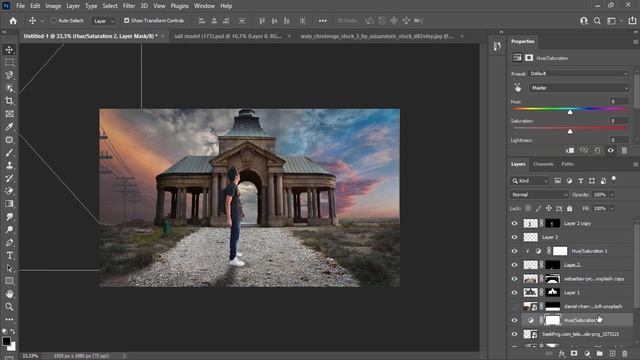The width and height of the screenshot is (640, 360).
Task: Switch to the Paths tab
Action: click(x=567, y=164)
